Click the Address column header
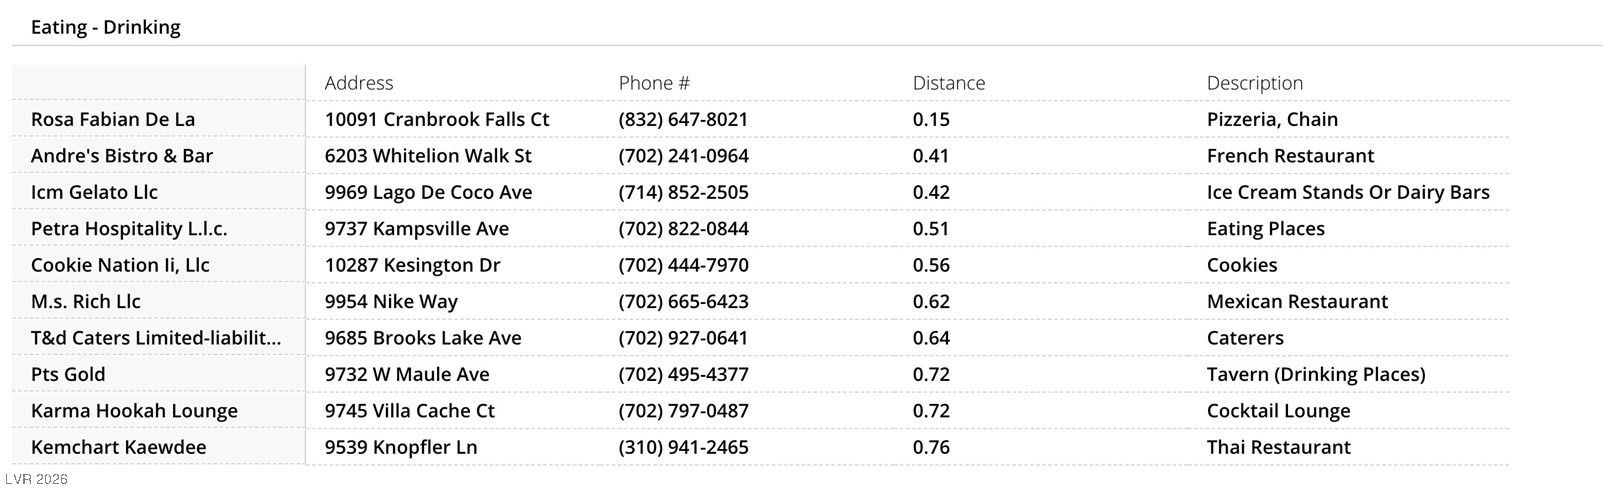1603x490 pixels. tap(359, 83)
